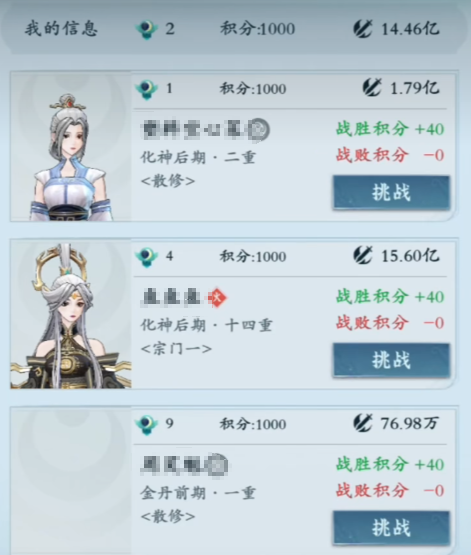471x555 pixels.
Task: Click the round badge after rank 1 player's name
Action: [259, 130]
